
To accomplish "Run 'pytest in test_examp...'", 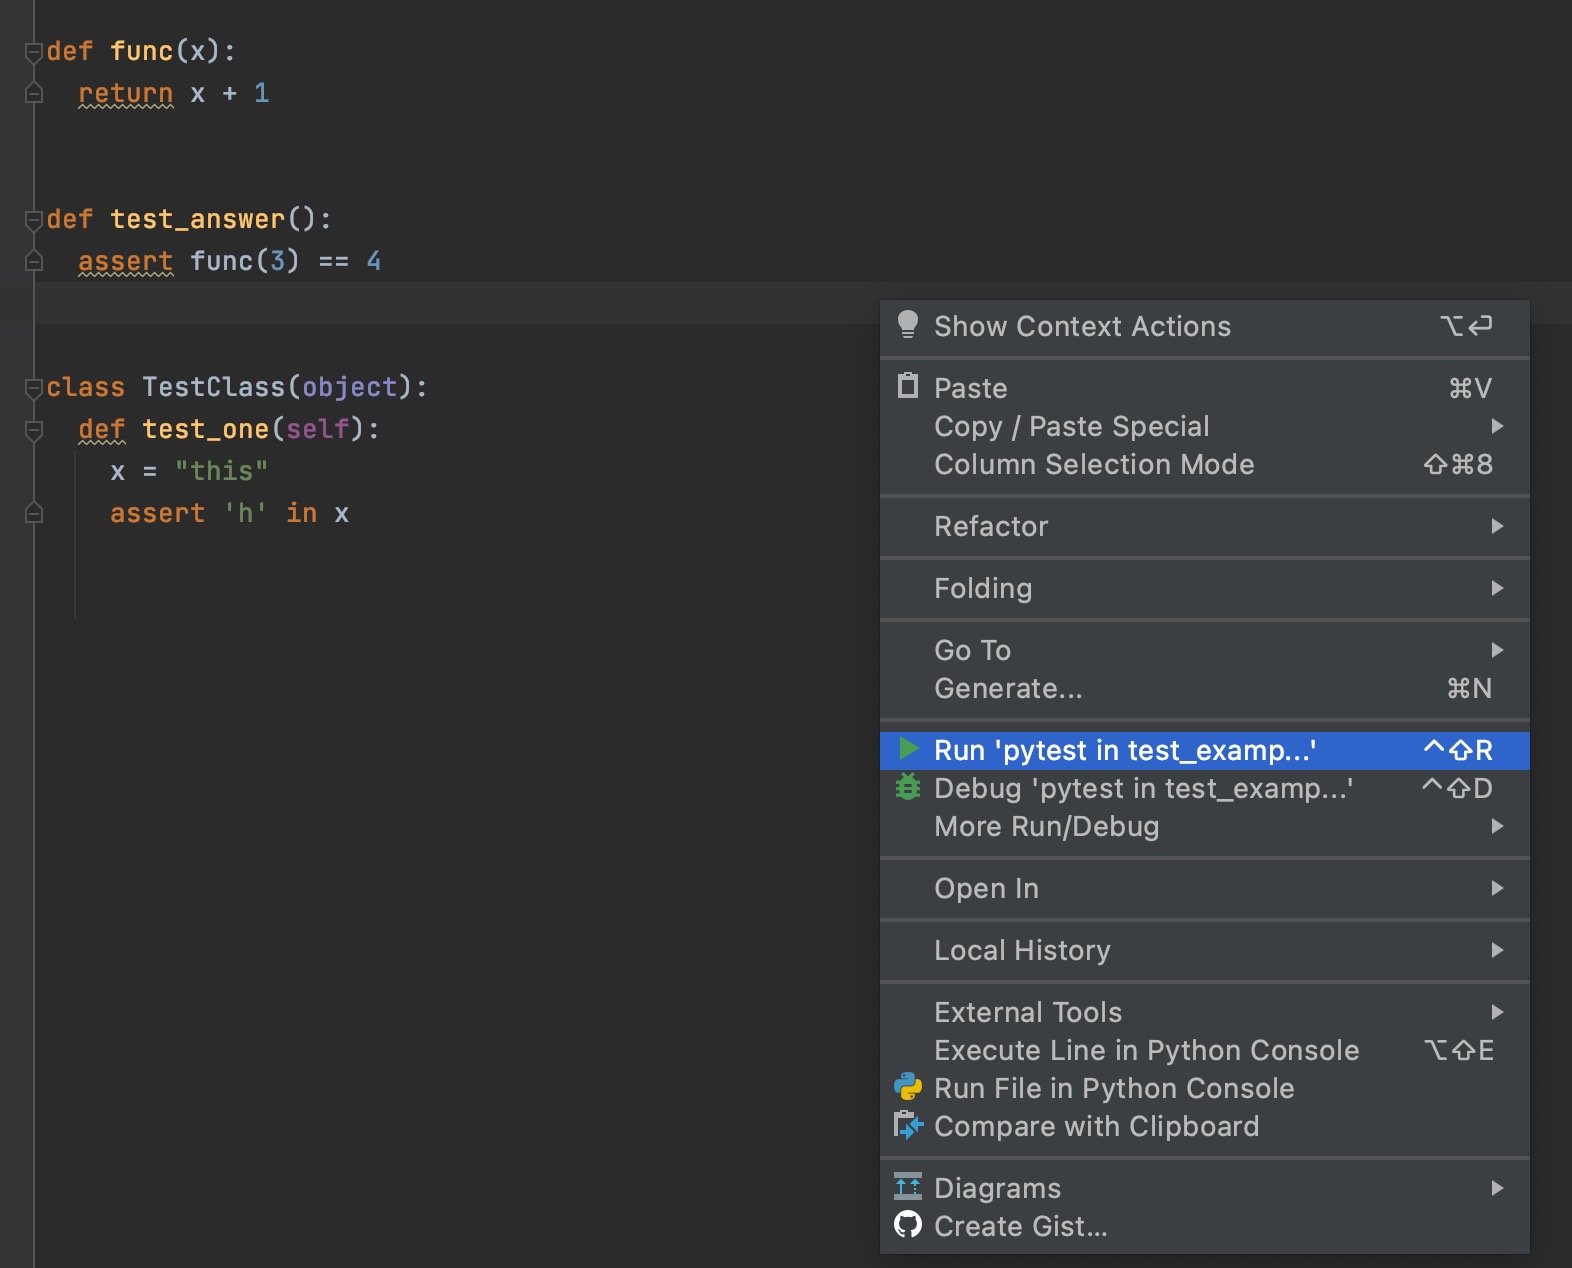I will pos(1205,750).
